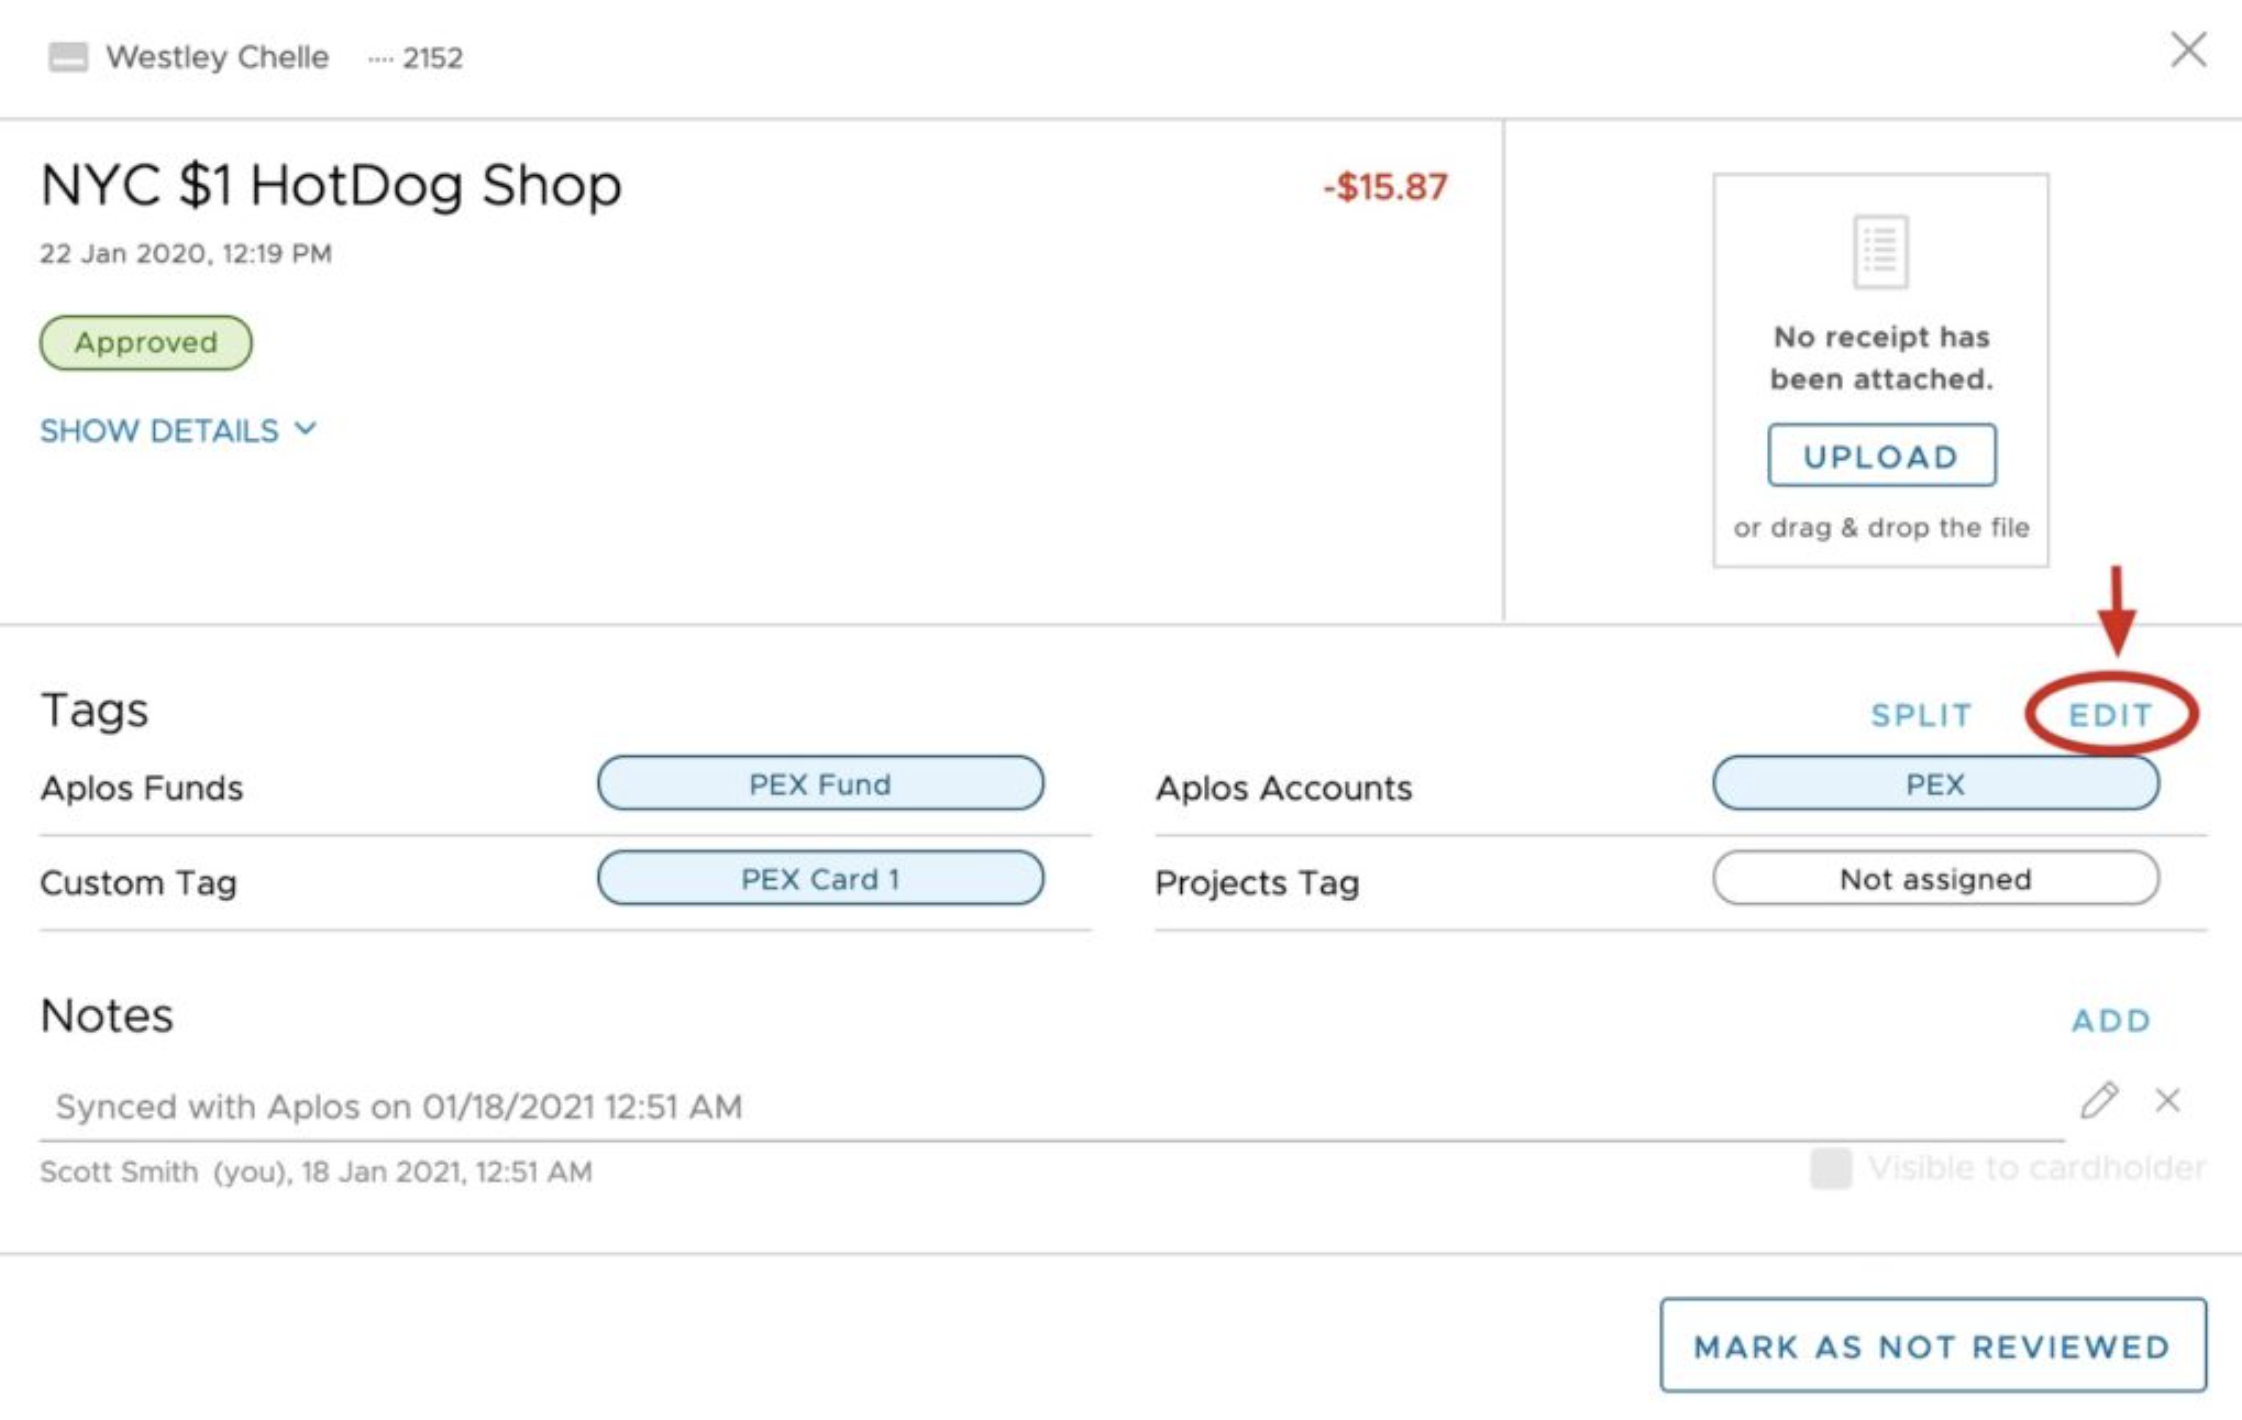Toggle Visible to cardholder checkbox

pyautogui.click(x=1831, y=1168)
